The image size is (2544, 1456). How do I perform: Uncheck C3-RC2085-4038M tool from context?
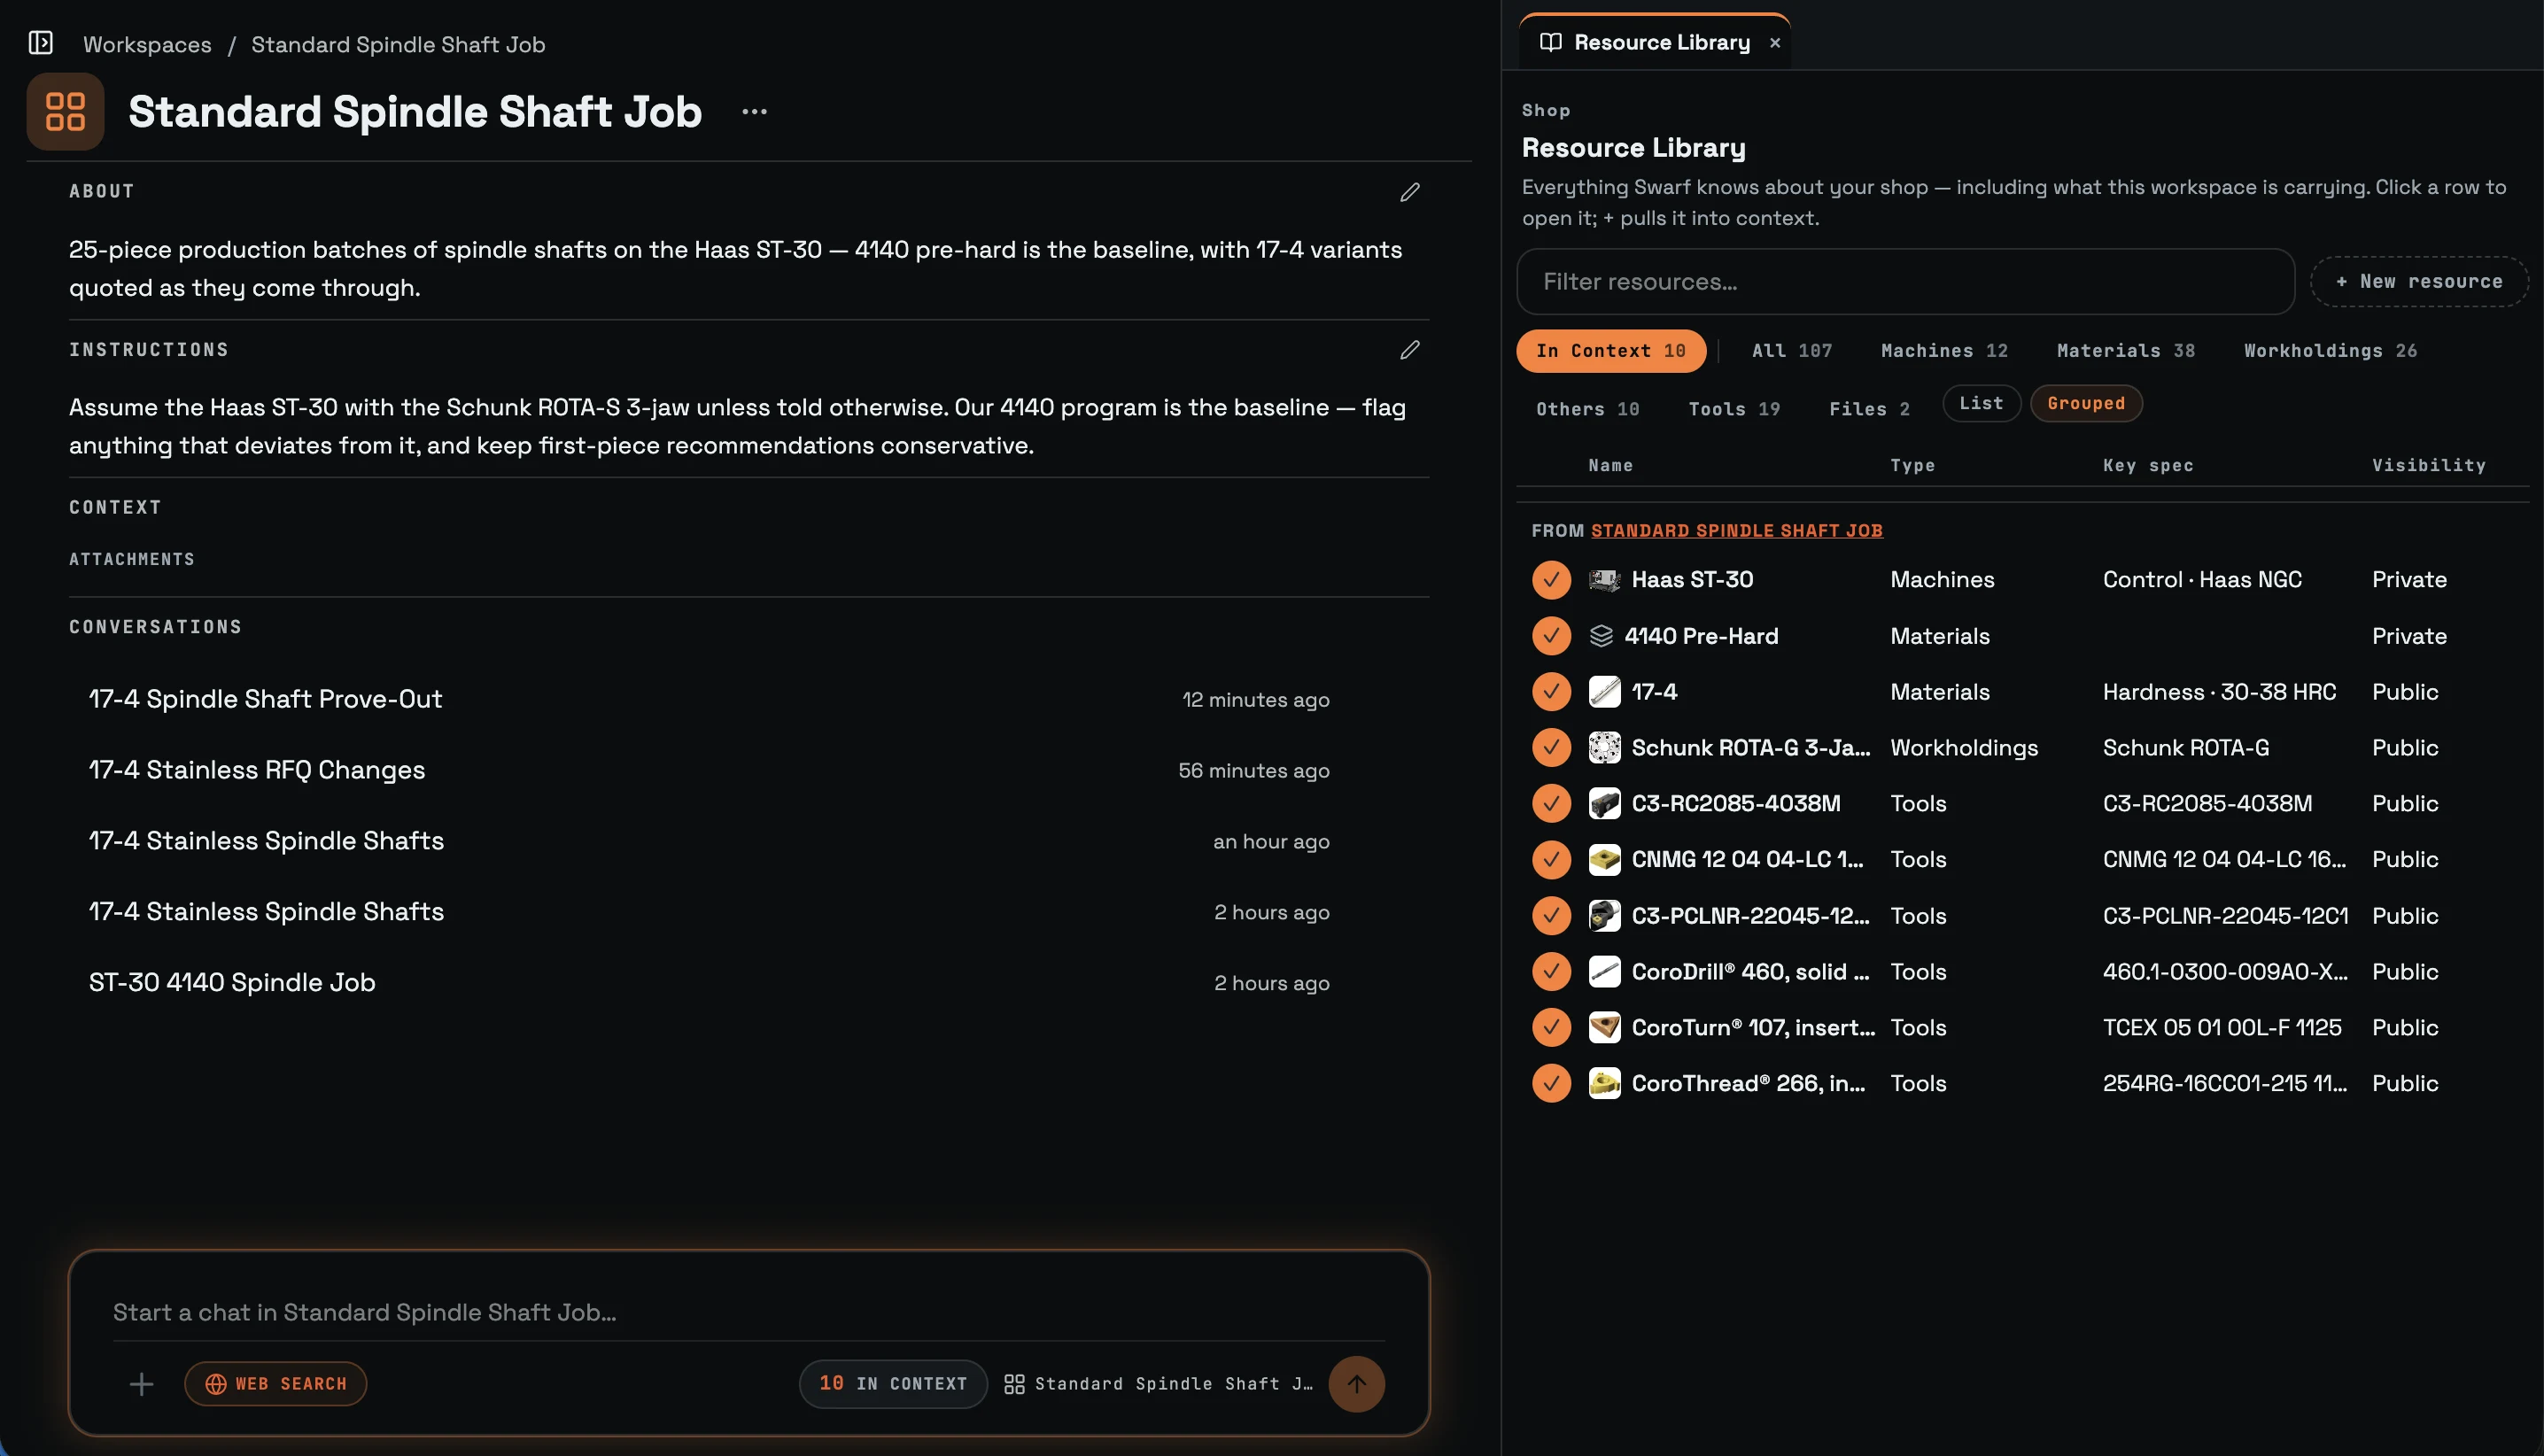(1551, 804)
